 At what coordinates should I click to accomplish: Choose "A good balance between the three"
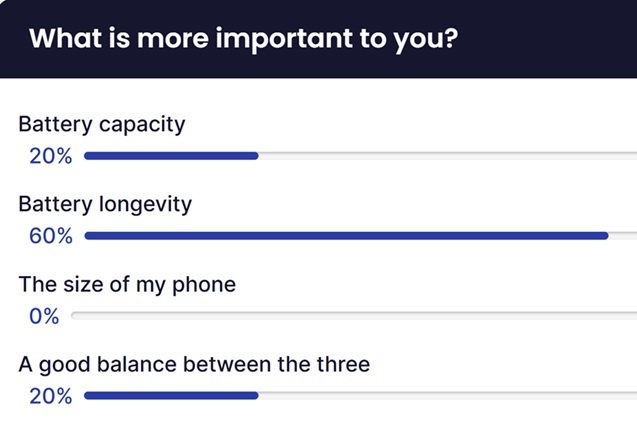(x=194, y=365)
